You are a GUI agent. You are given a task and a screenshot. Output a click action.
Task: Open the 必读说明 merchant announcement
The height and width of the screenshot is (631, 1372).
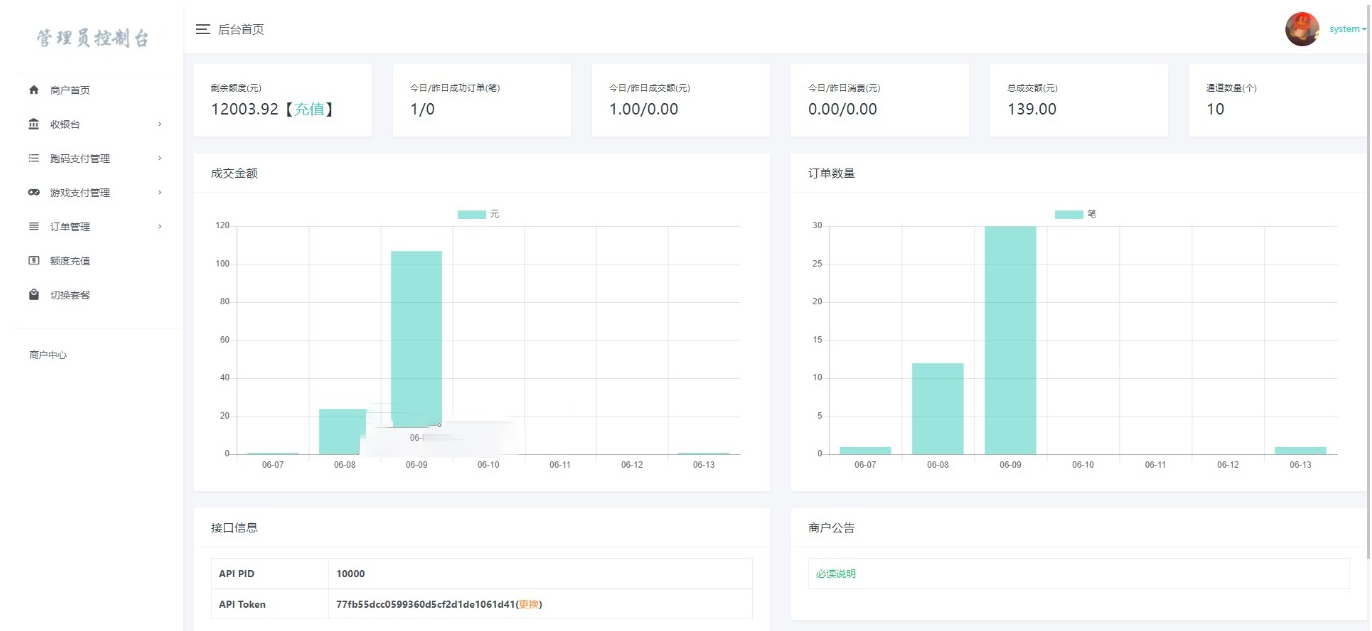836,574
